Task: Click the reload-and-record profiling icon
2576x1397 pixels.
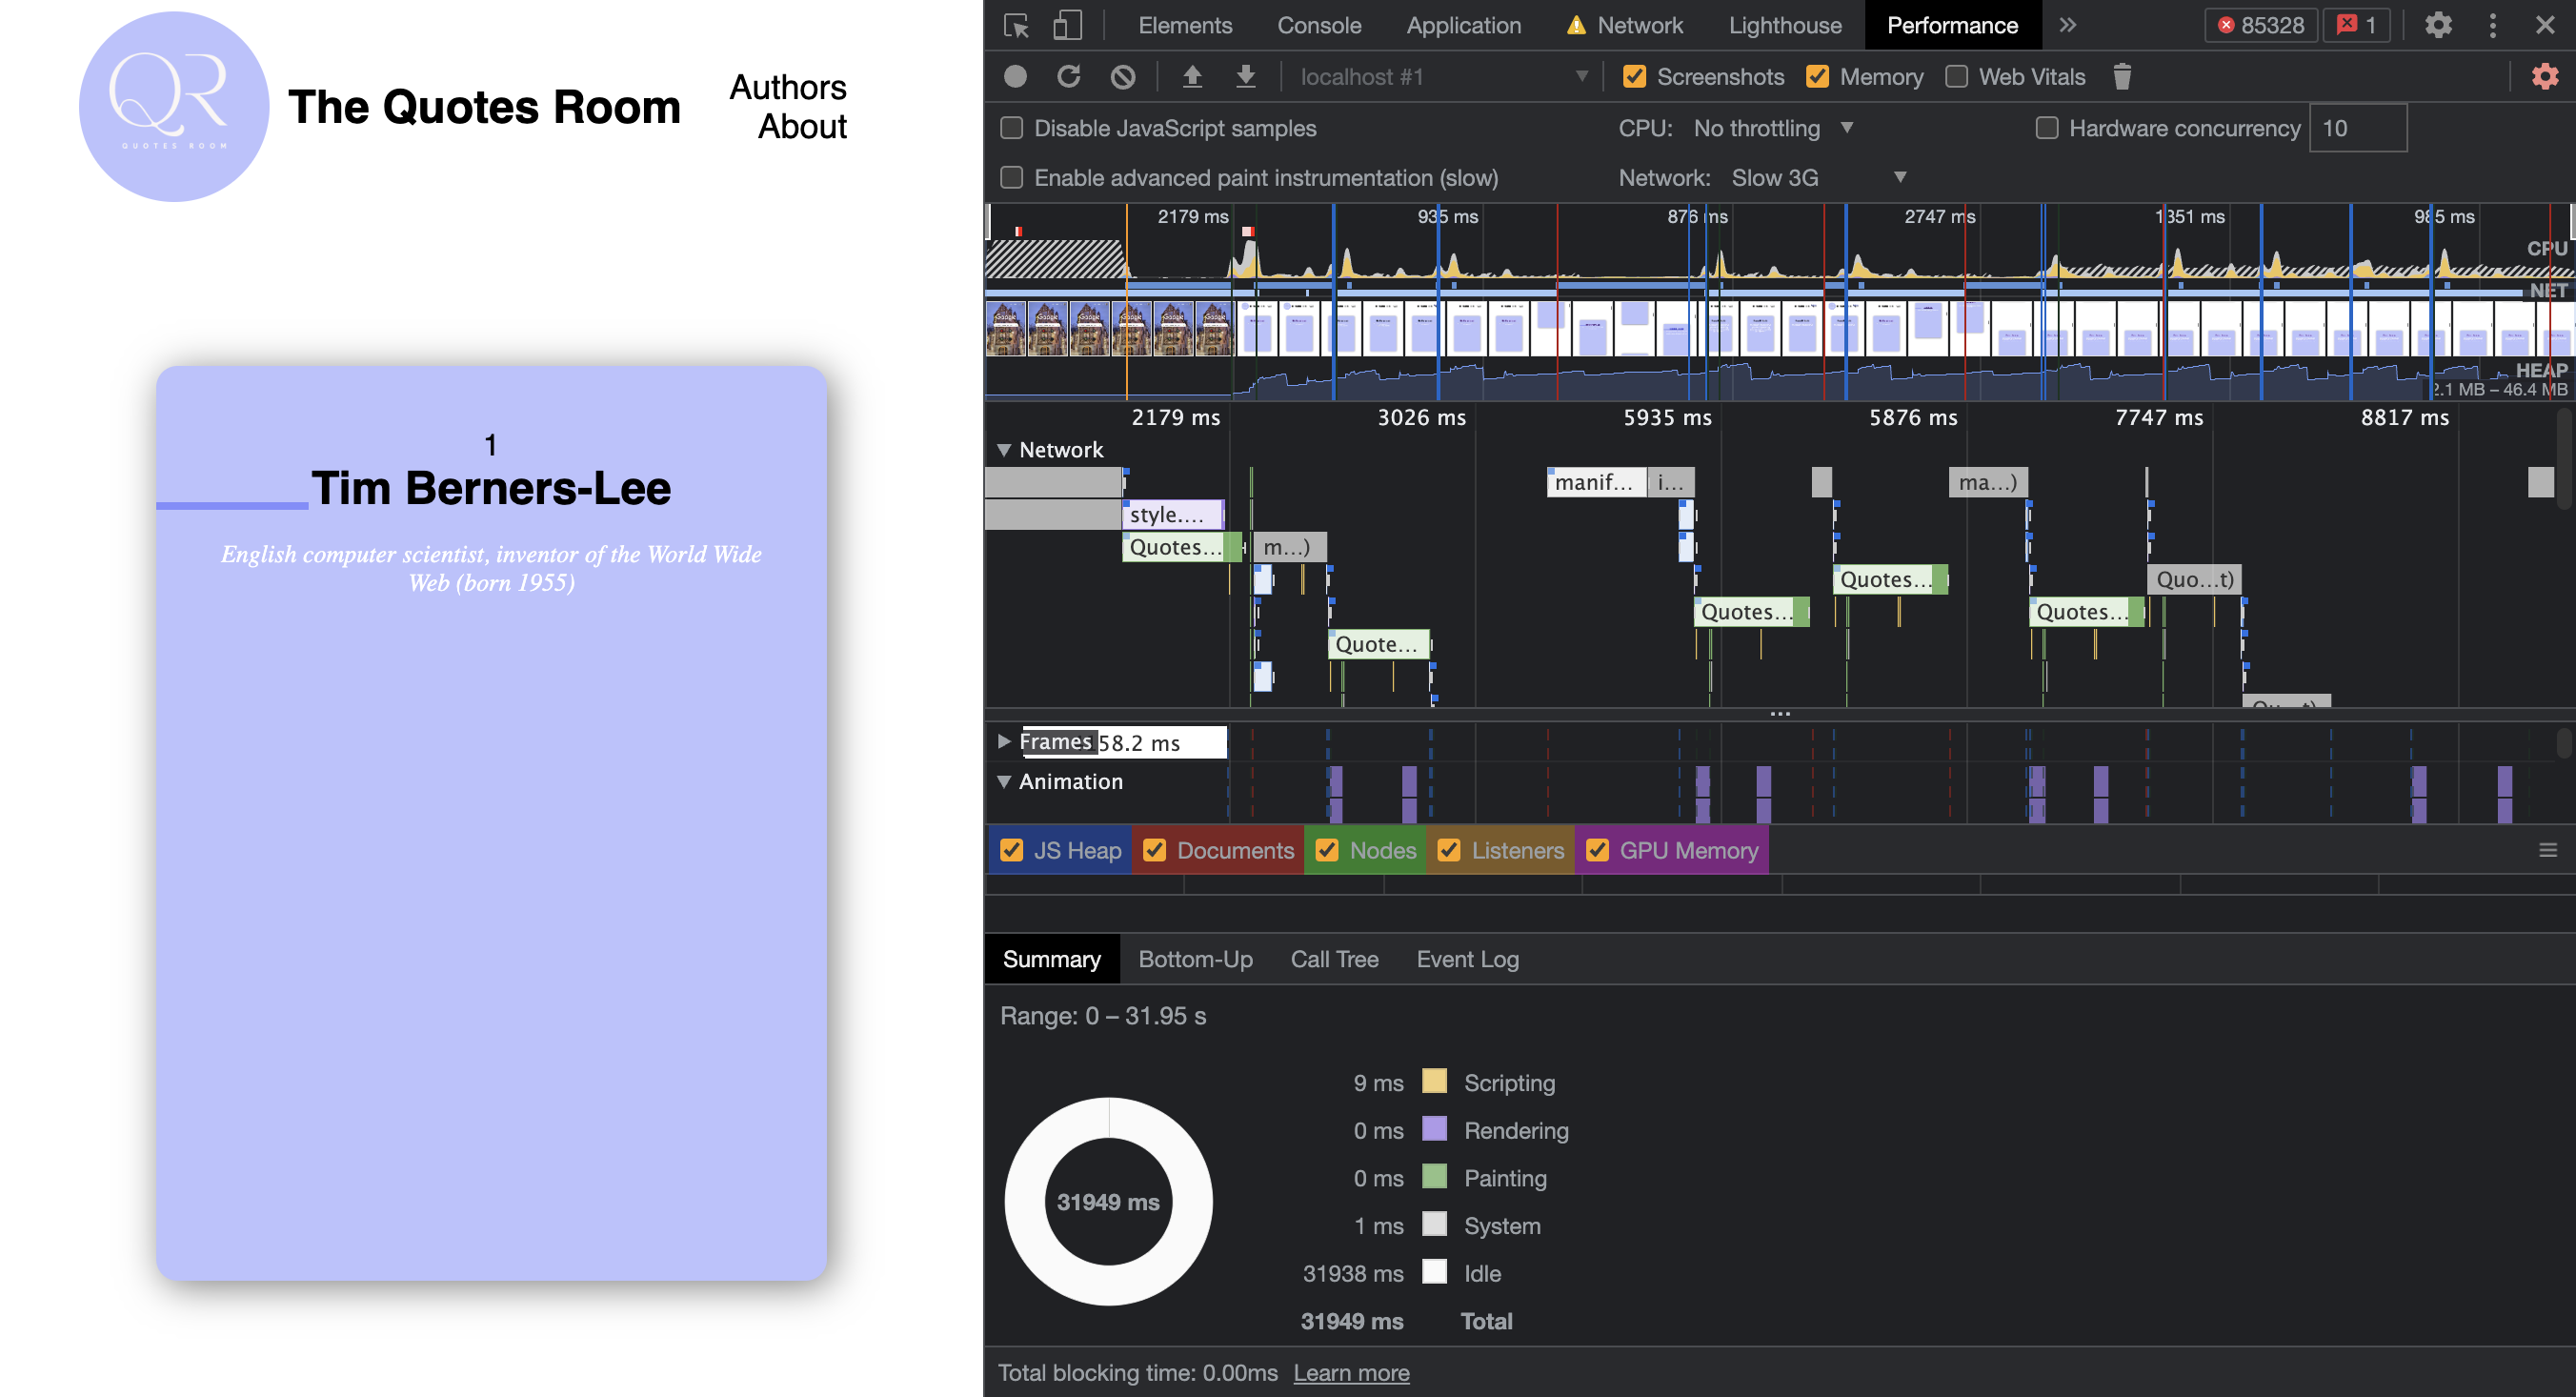Action: coord(1069,76)
